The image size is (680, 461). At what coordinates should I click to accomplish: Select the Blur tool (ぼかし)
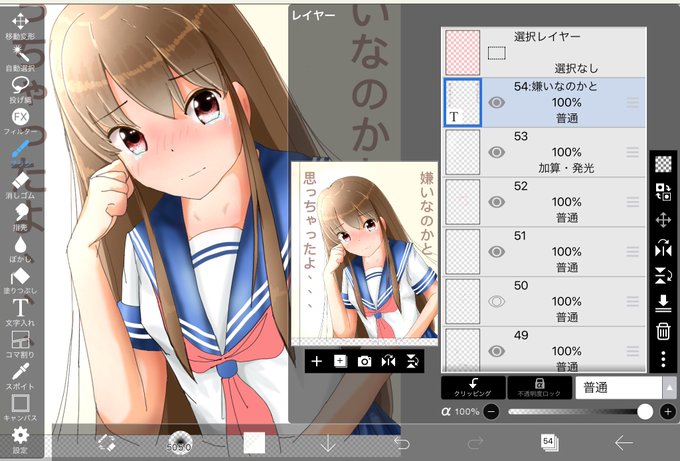(20, 249)
